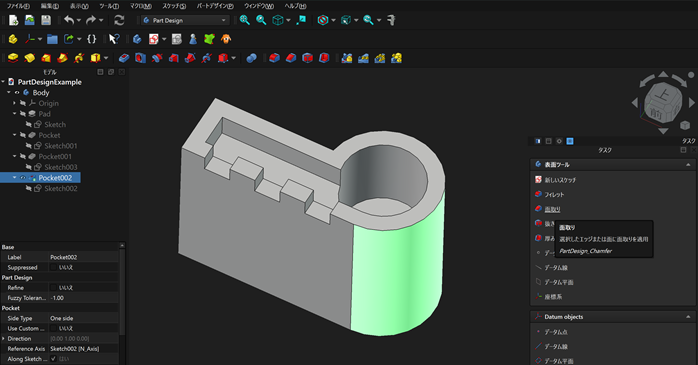Open the additive primitive dropdown arrow
The image size is (698, 365).
106,58
